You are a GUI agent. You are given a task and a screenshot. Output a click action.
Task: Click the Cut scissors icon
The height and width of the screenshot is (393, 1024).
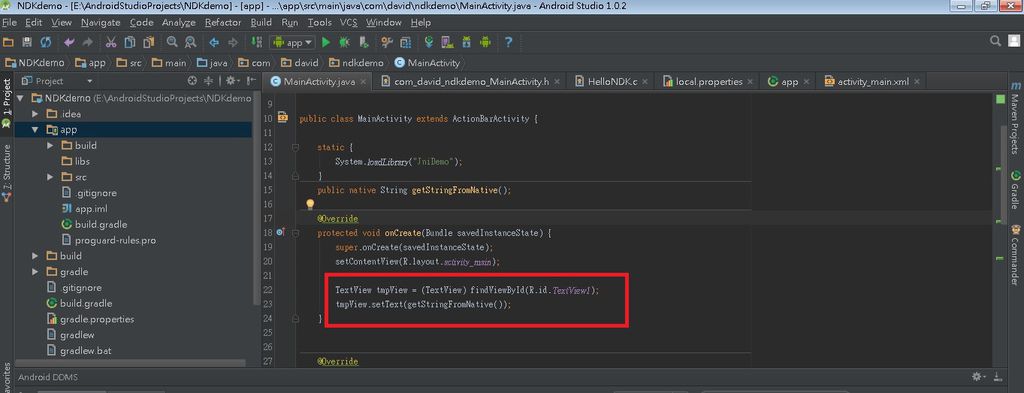[111, 42]
